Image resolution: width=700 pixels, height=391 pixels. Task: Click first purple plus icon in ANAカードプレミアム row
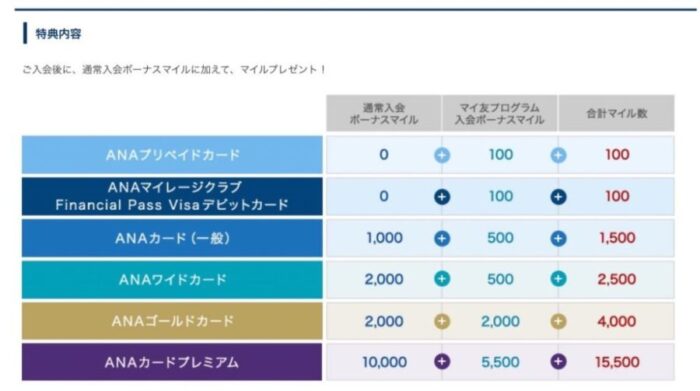click(x=442, y=362)
